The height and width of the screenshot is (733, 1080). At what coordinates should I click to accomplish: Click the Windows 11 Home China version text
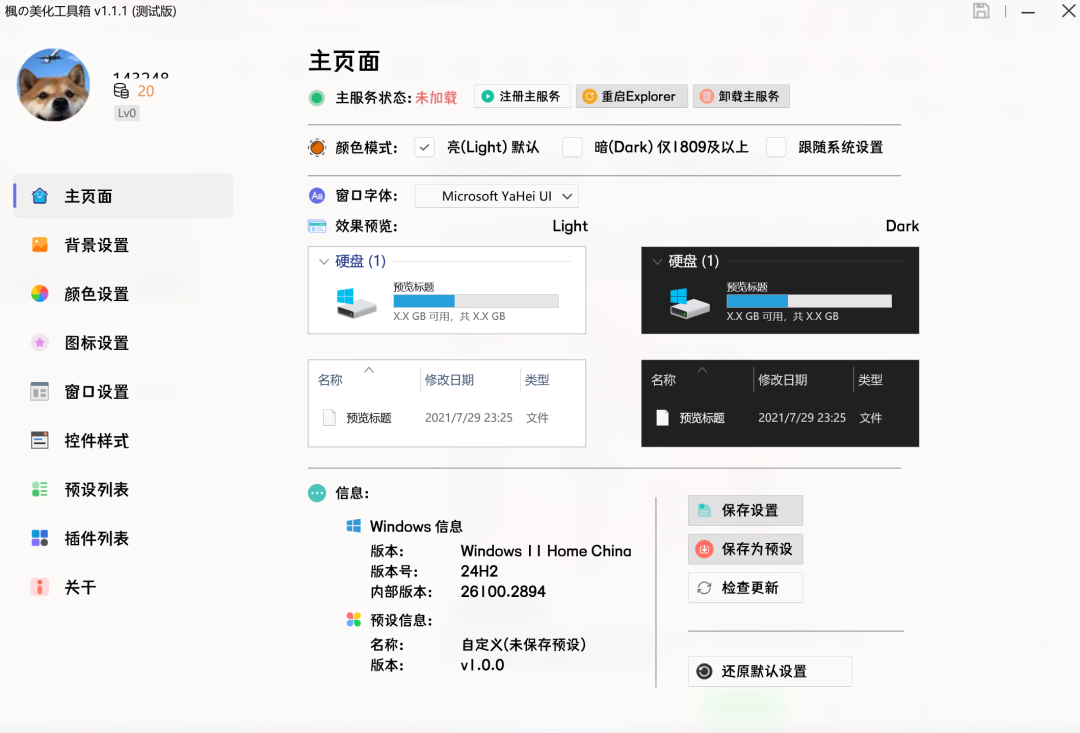[546, 551]
